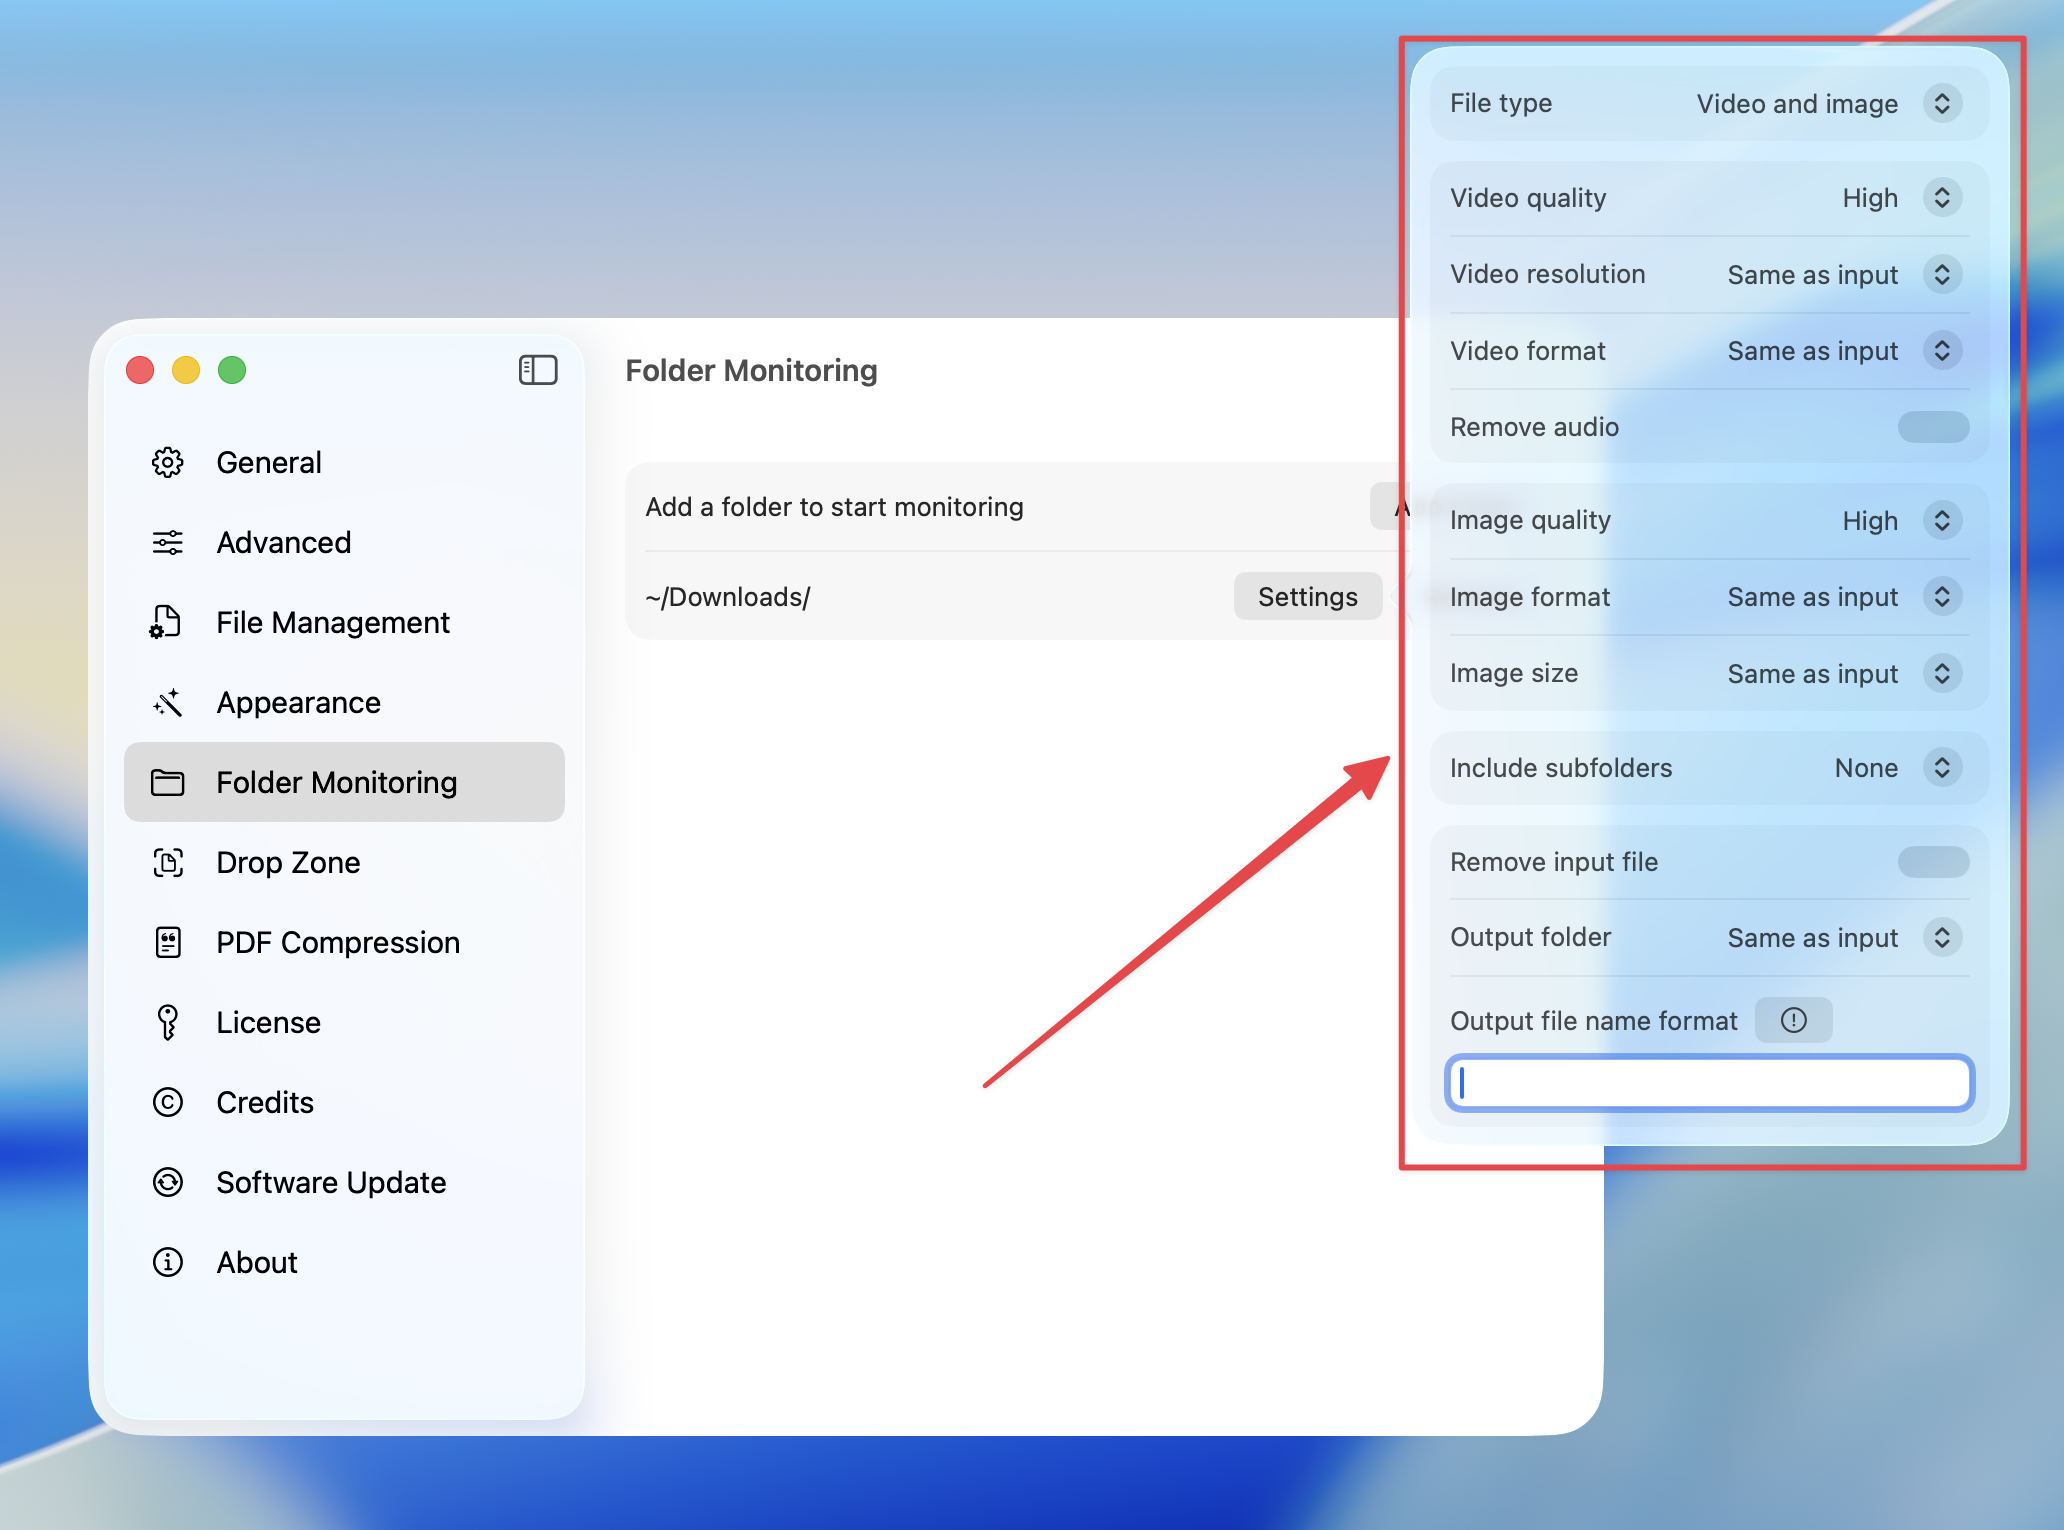Toggle the Remove audio switch

pos(1932,427)
